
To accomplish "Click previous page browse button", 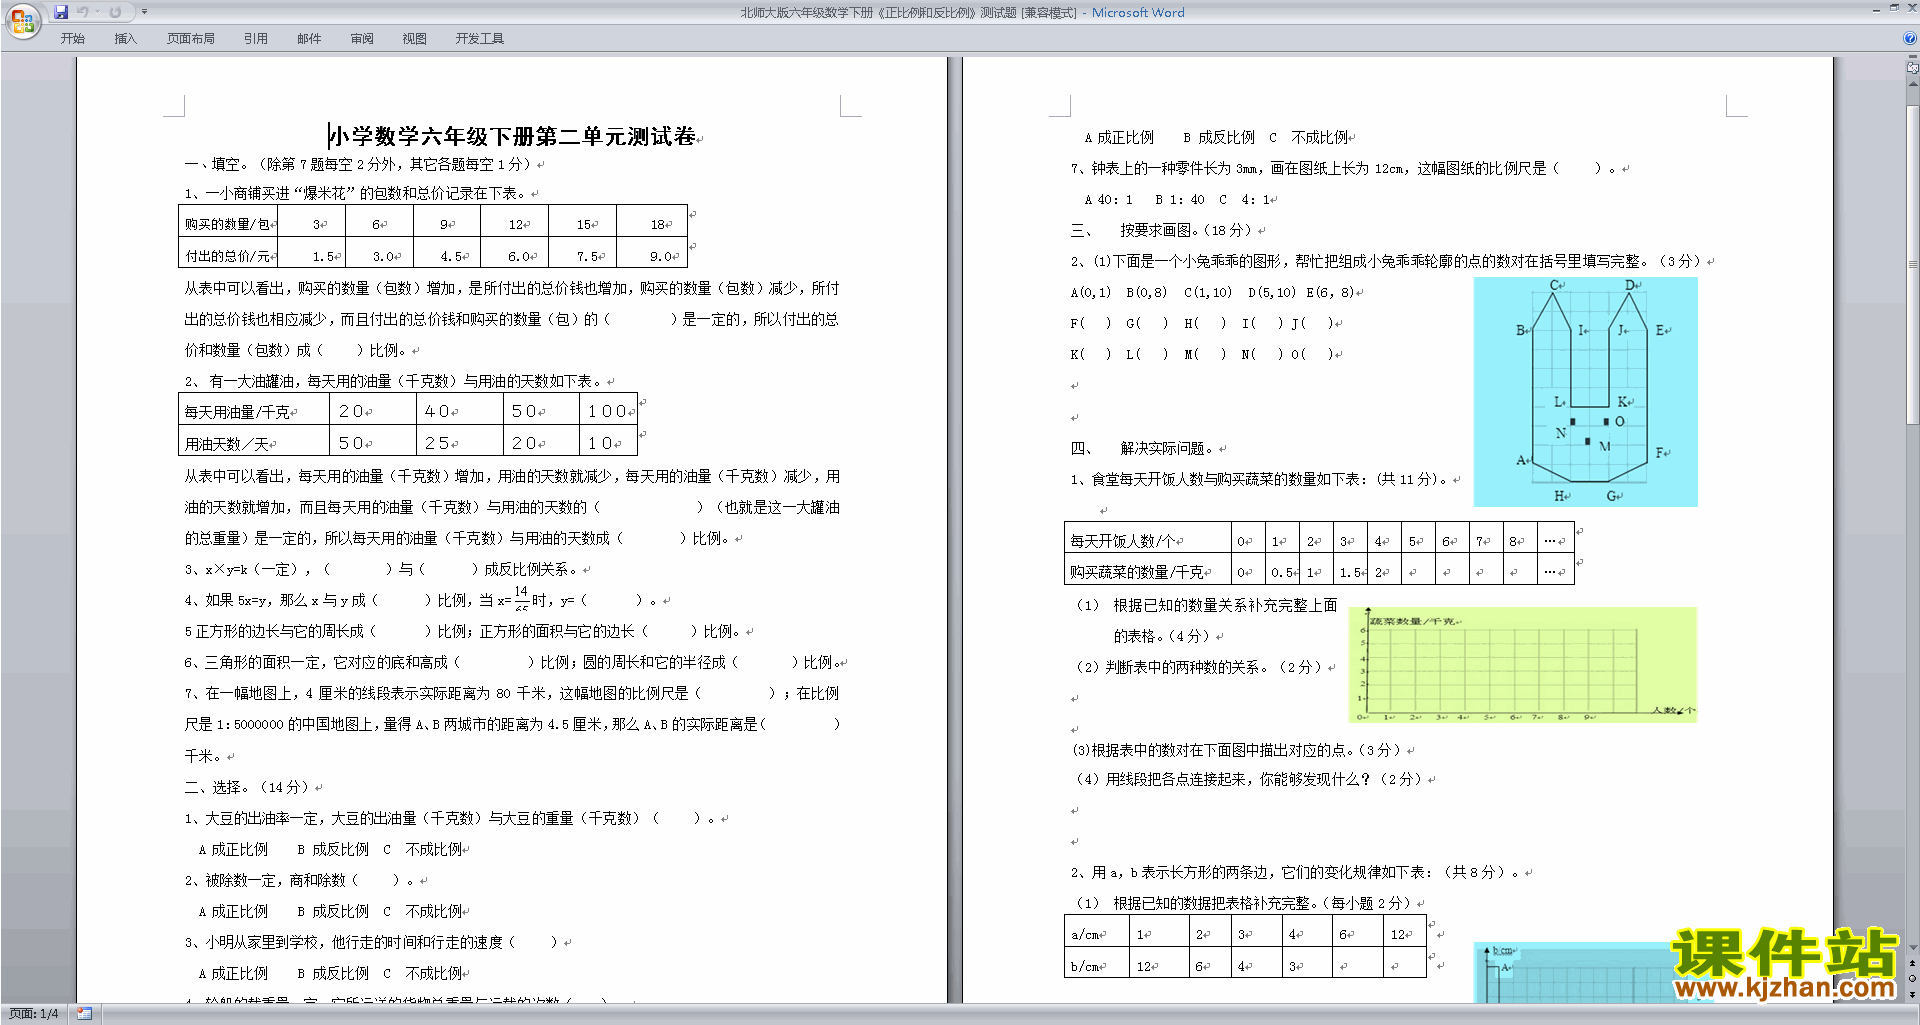I will click(1913, 964).
